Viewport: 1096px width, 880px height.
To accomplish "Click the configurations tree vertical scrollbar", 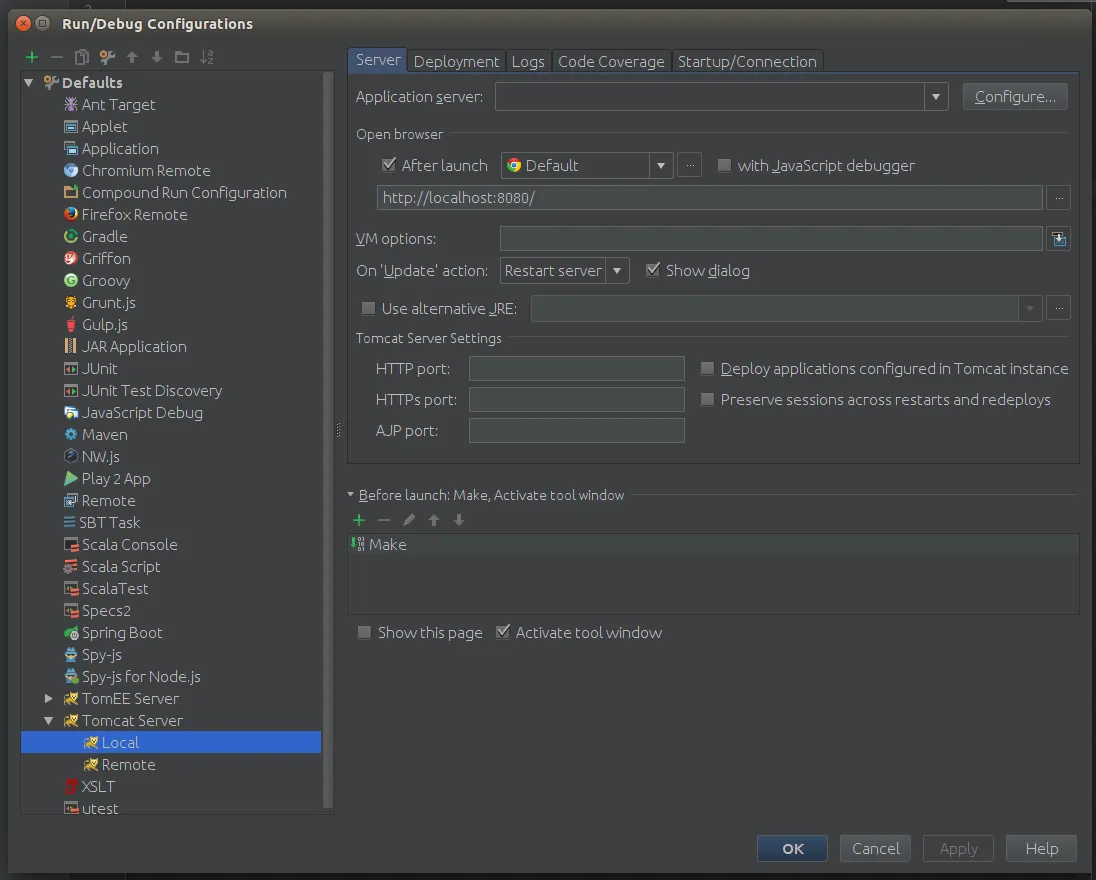I will [329, 440].
